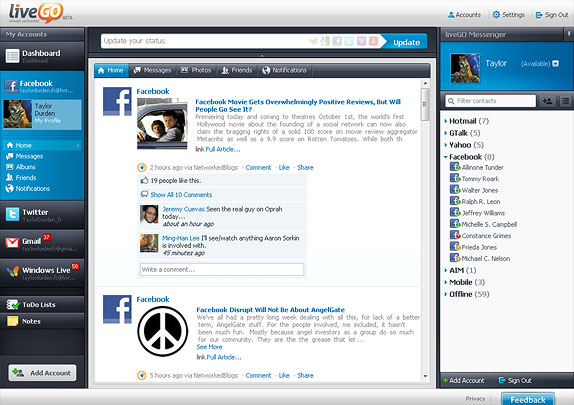Switch to the Photos tab
The width and height of the screenshot is (574, 405).
[x=196, y=70]
